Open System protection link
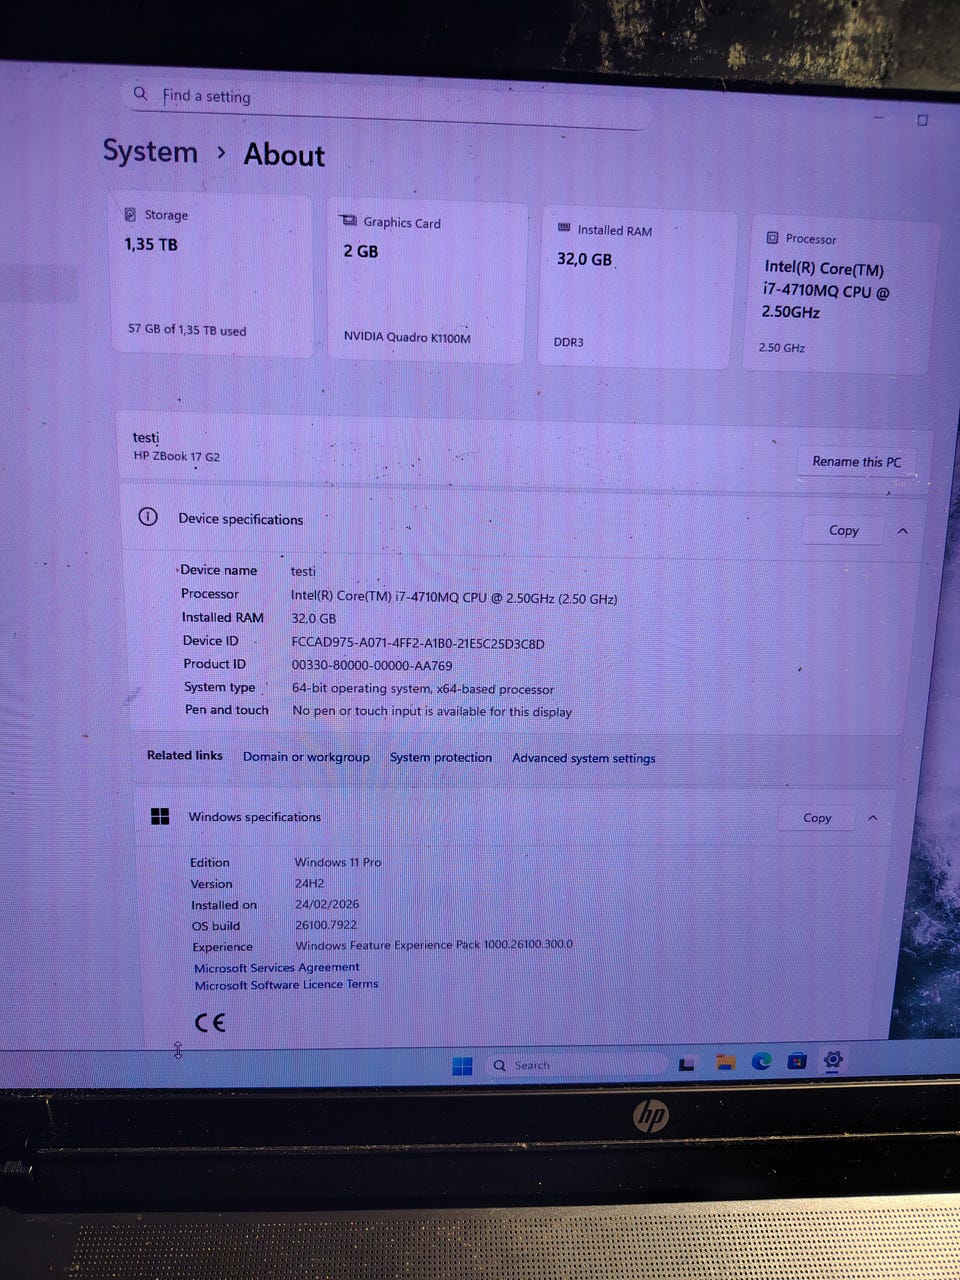The image size is (960, 1280). point(441,757)
